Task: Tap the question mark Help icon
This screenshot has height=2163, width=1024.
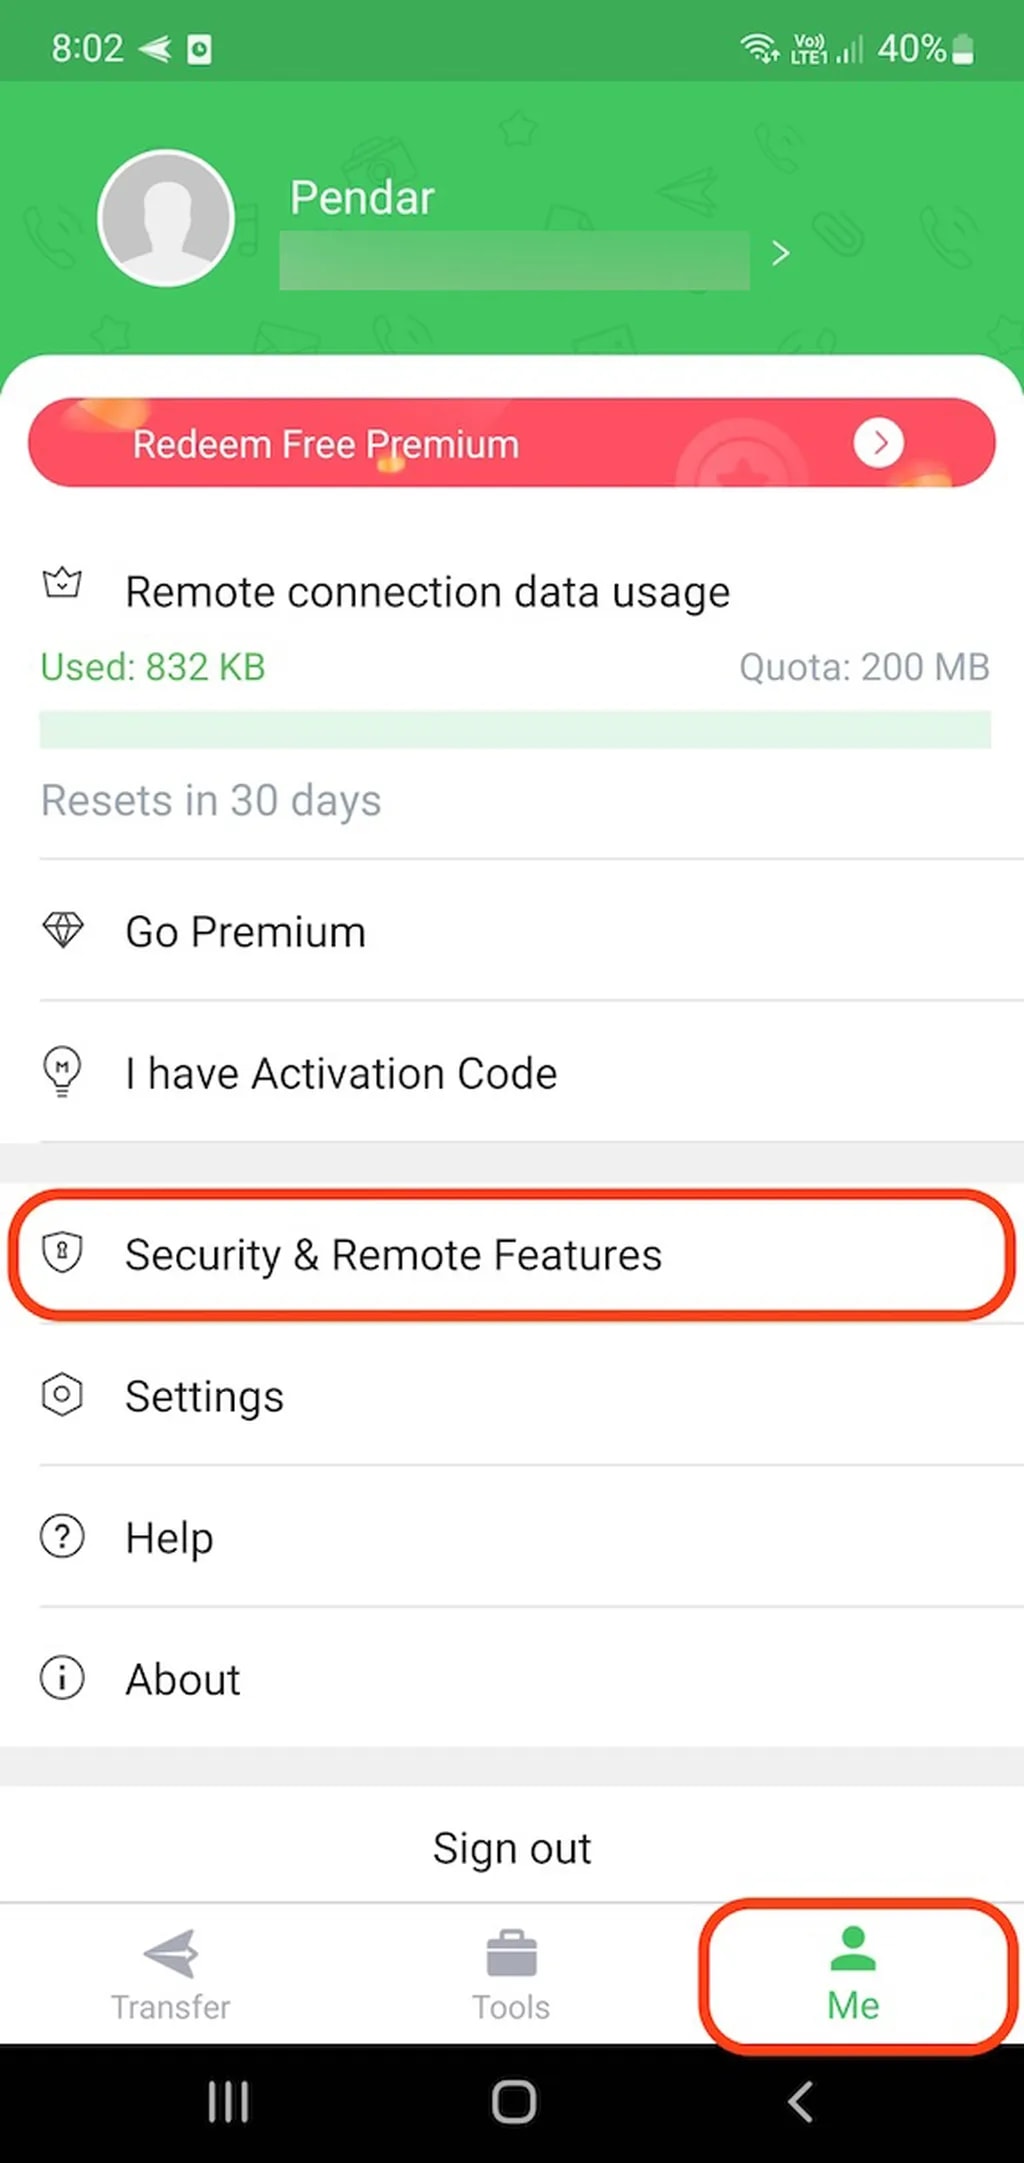Action: [x=62, y=1537]
